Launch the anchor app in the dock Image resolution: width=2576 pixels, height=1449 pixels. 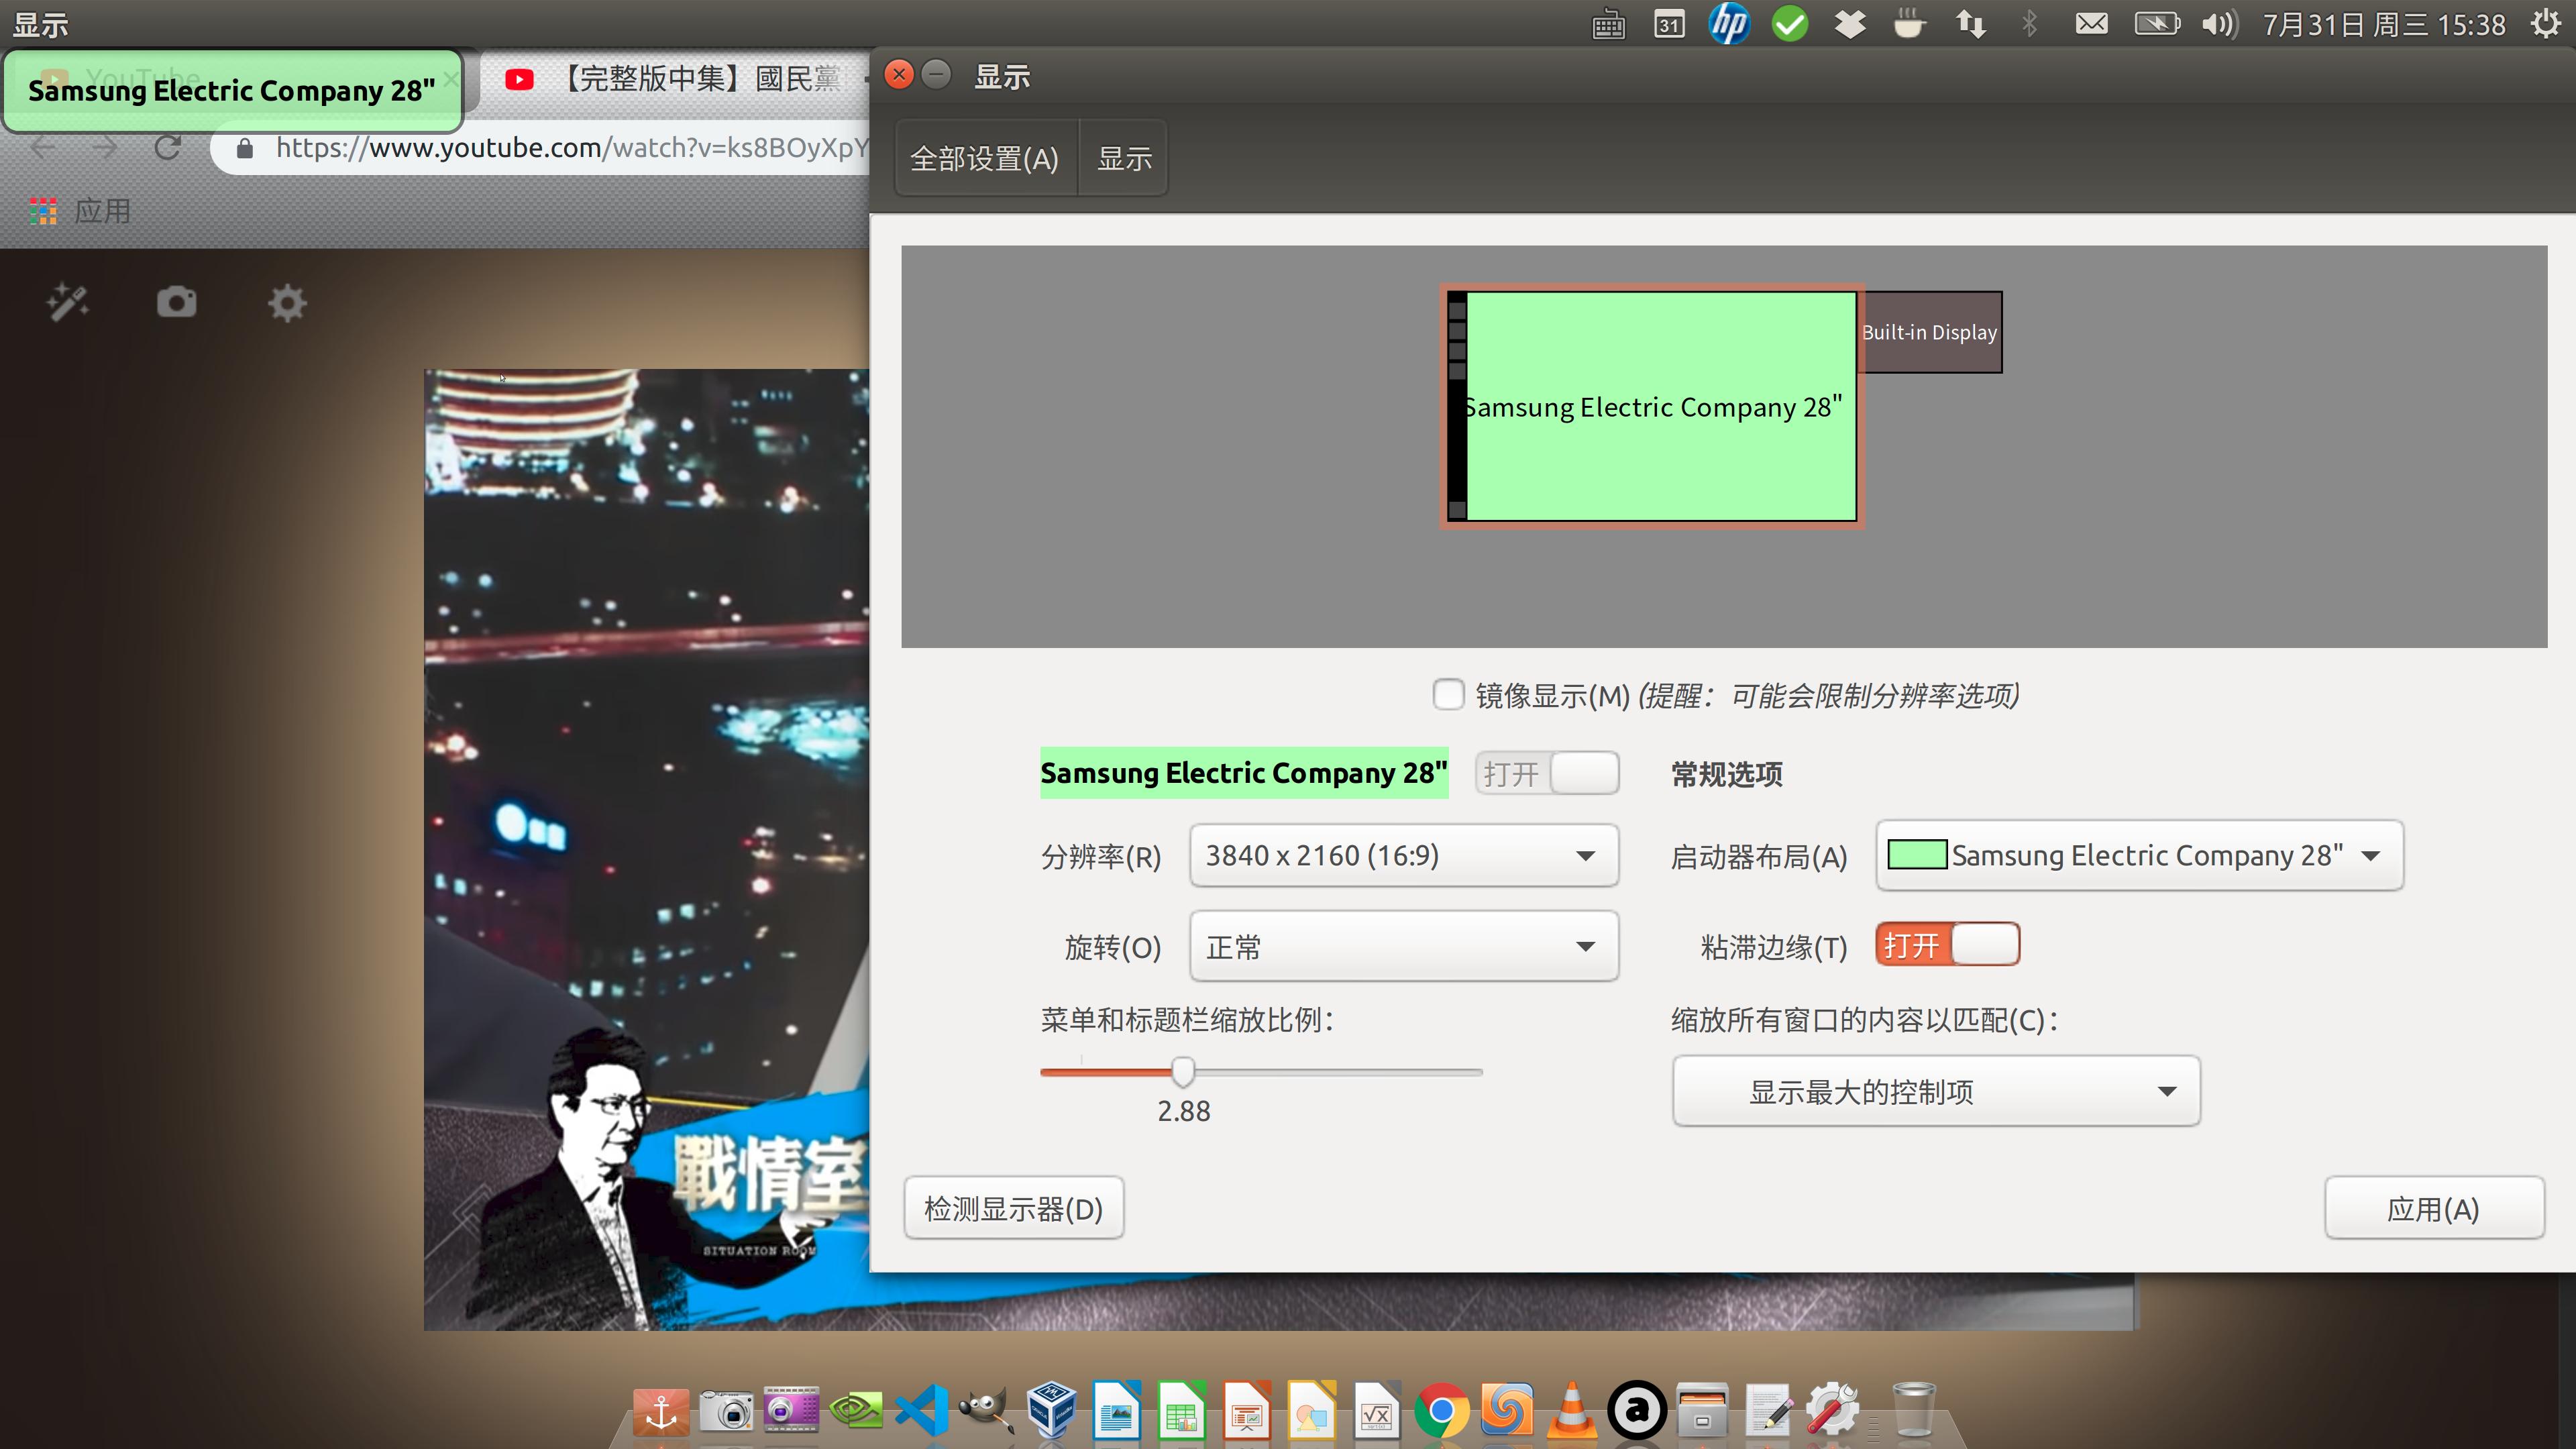(661, 1411)
